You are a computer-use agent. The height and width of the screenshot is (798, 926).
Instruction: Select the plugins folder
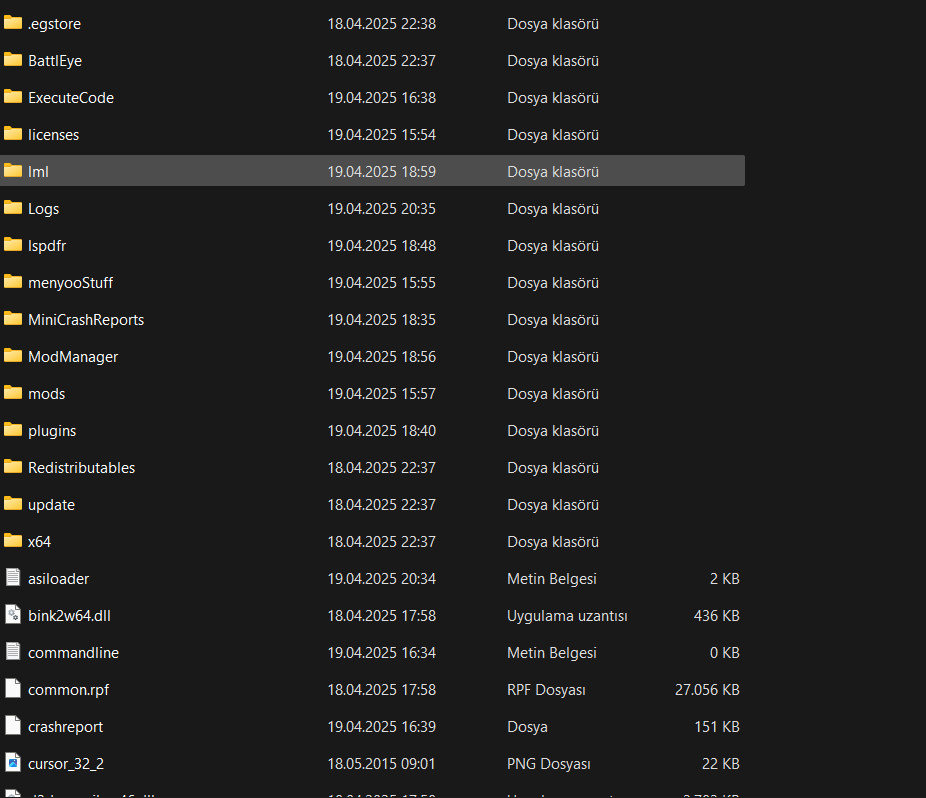(x=52, y=430)
